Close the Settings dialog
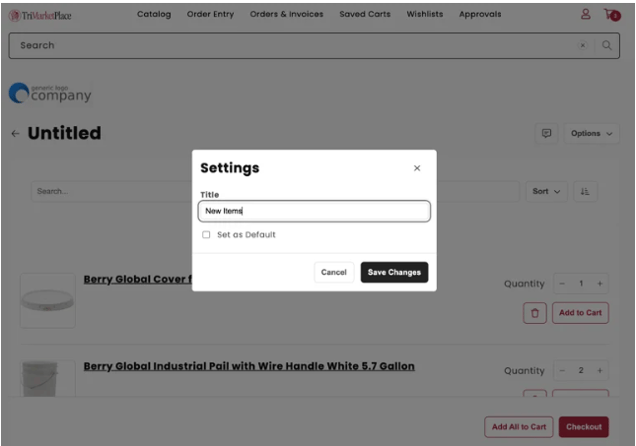 point(417,168)
